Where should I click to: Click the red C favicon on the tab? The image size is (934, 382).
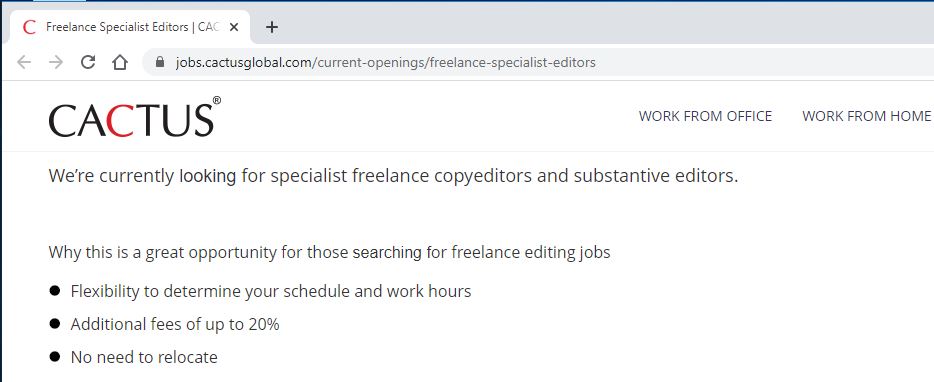(29, 27)
